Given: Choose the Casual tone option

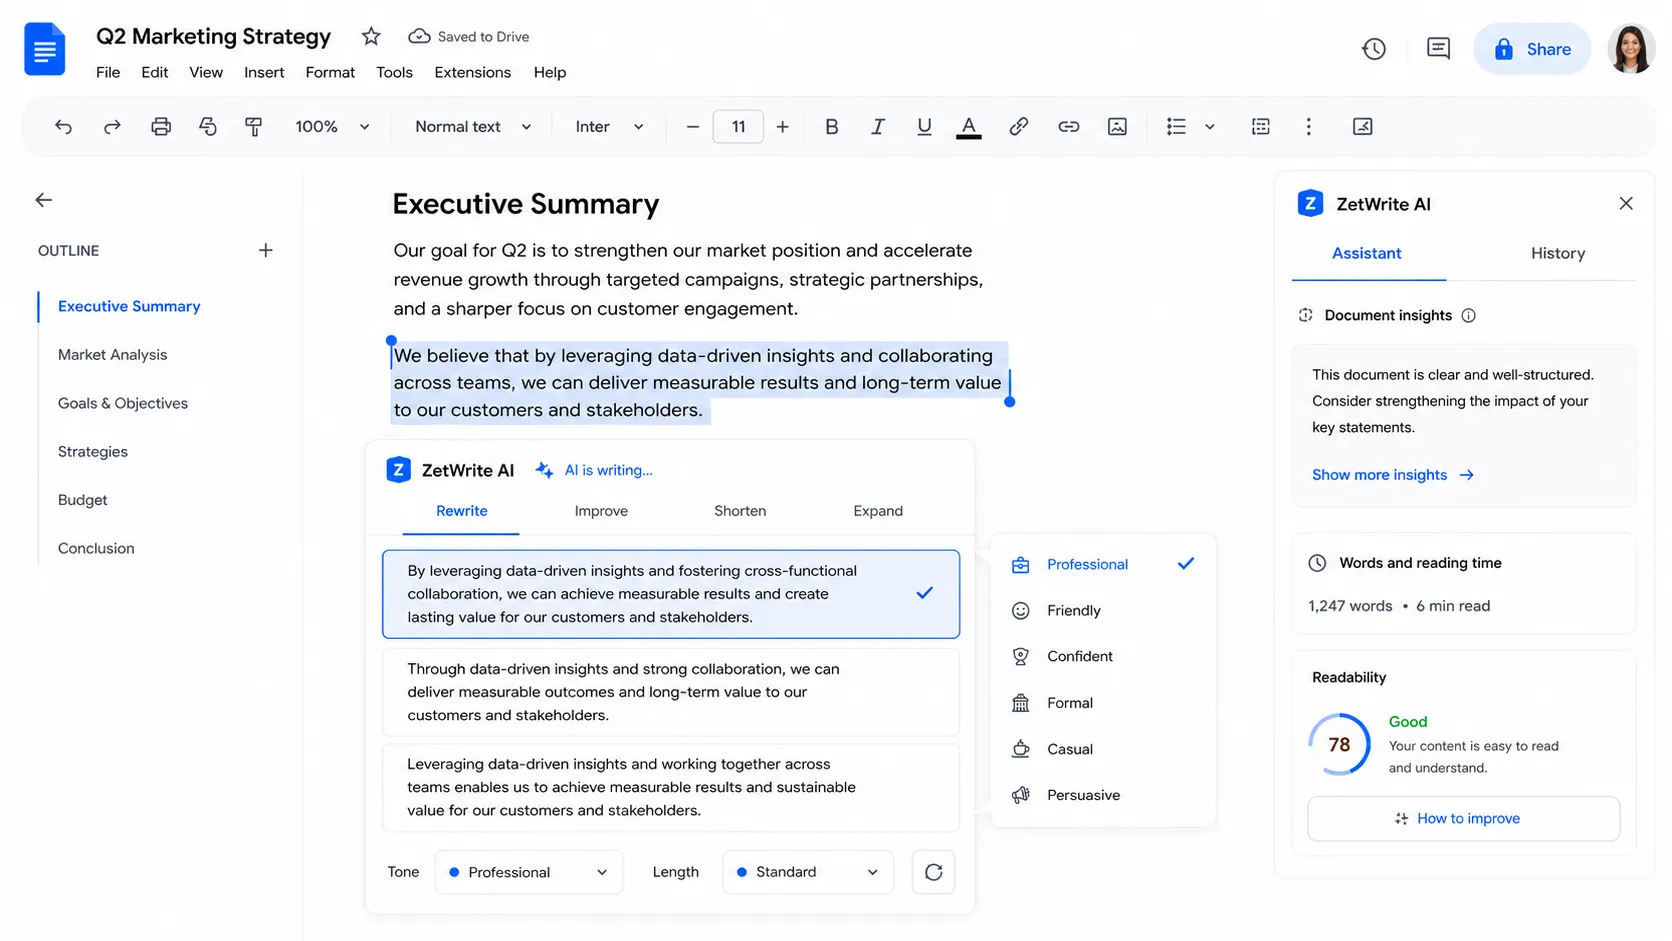Looking at the screenshot, I should click(1103, 749).
